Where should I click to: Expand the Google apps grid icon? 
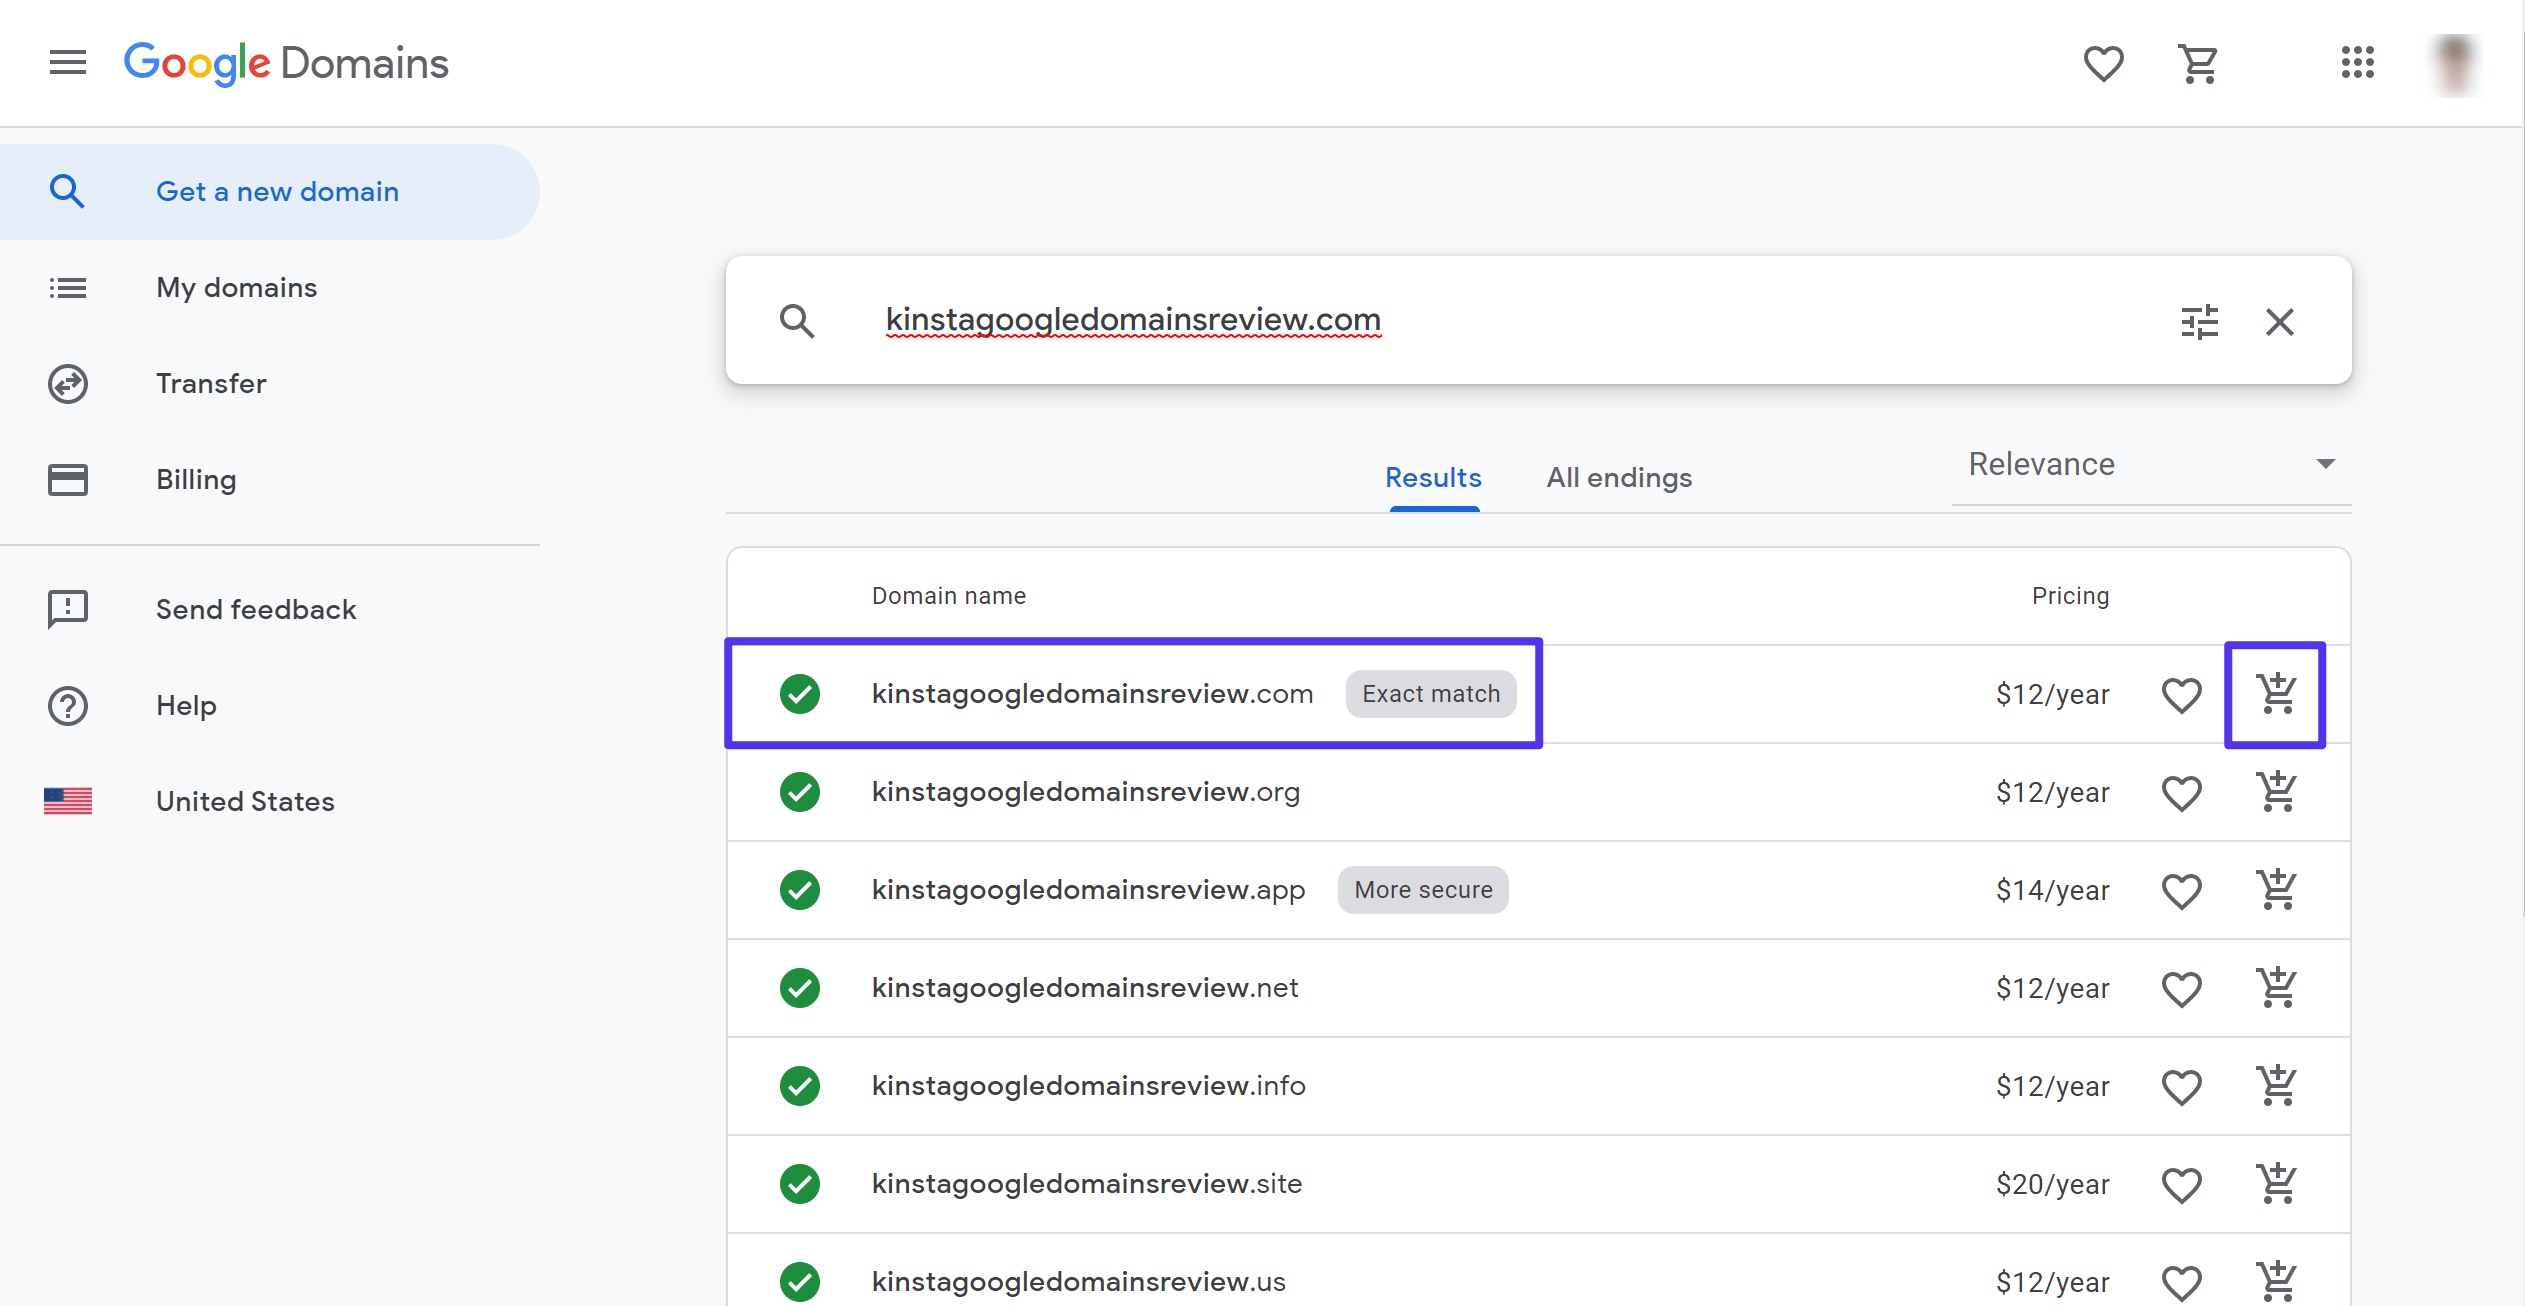click(x=2358, y=62)
